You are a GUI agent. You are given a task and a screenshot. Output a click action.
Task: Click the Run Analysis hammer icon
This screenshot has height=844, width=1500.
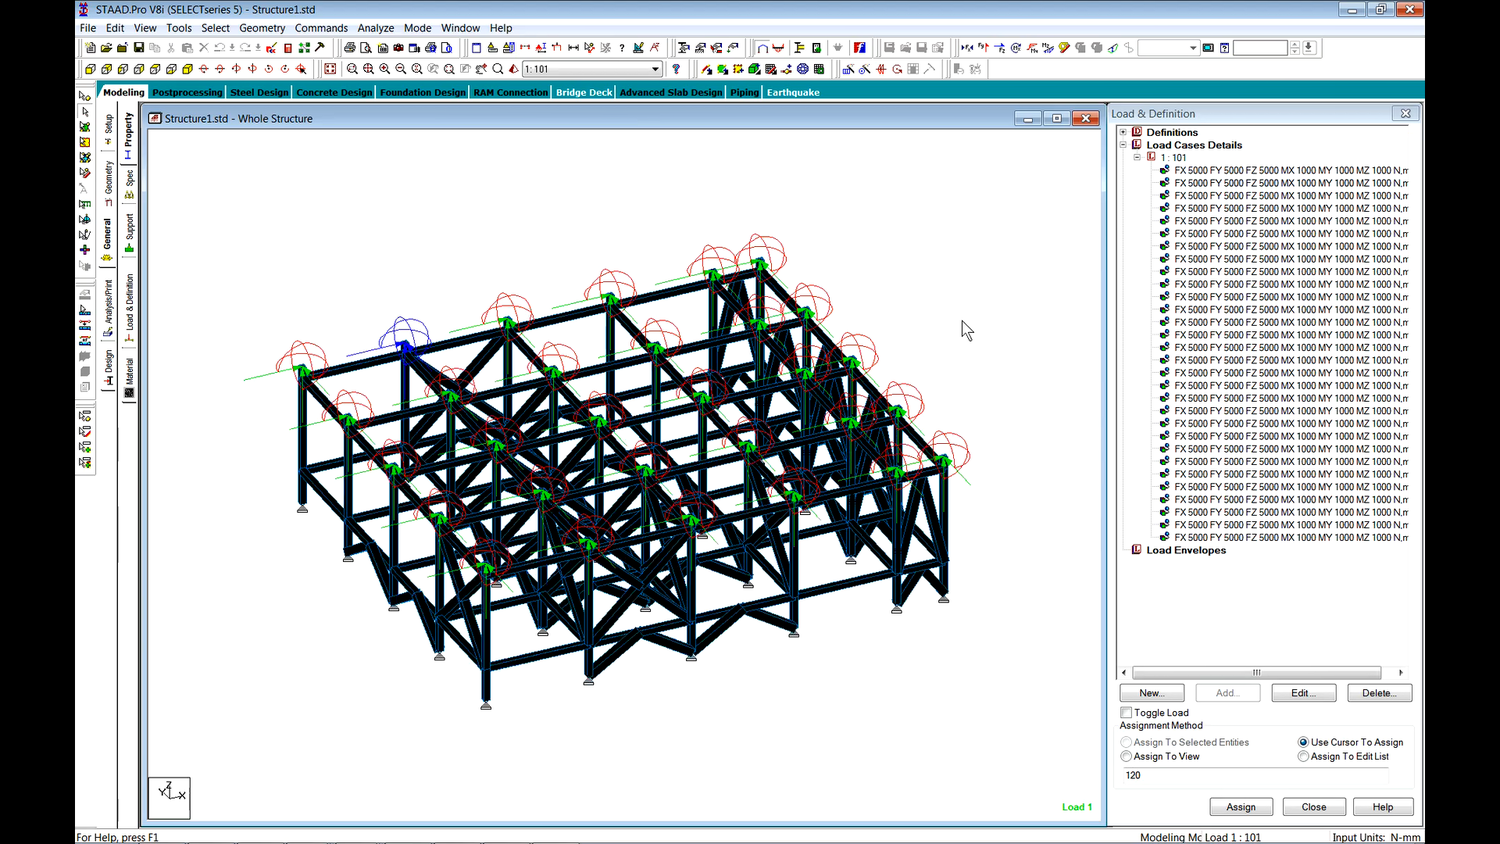point(320,48)
